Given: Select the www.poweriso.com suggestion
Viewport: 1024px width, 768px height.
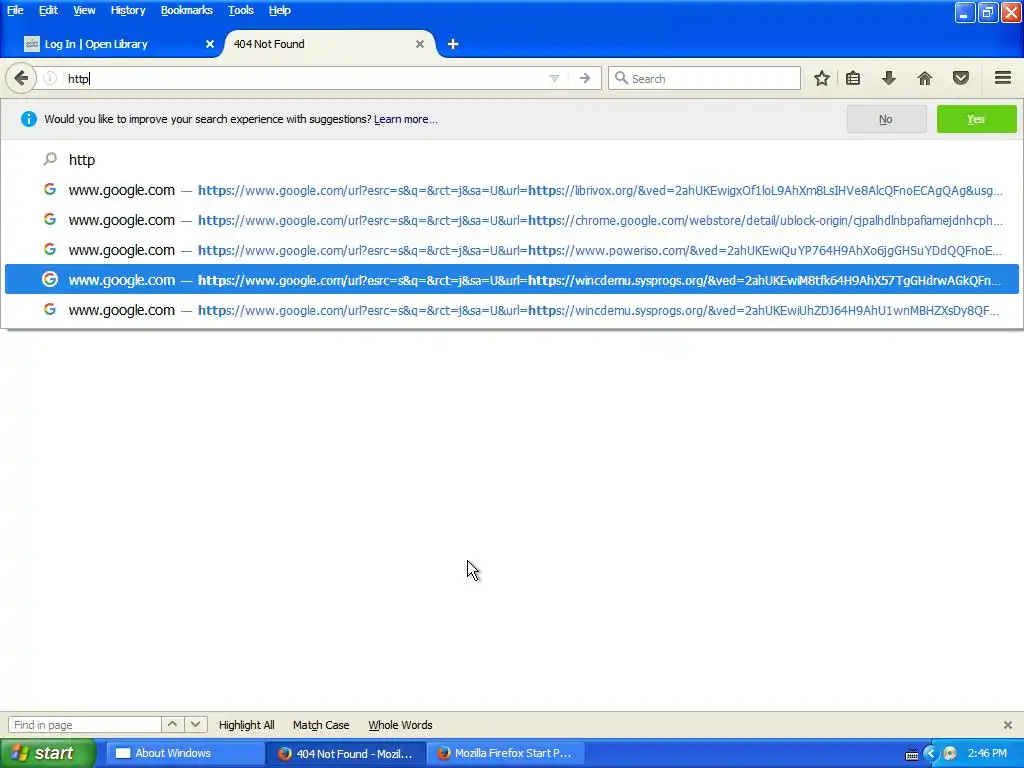Looking at the screenshot, I should (512, 250).
